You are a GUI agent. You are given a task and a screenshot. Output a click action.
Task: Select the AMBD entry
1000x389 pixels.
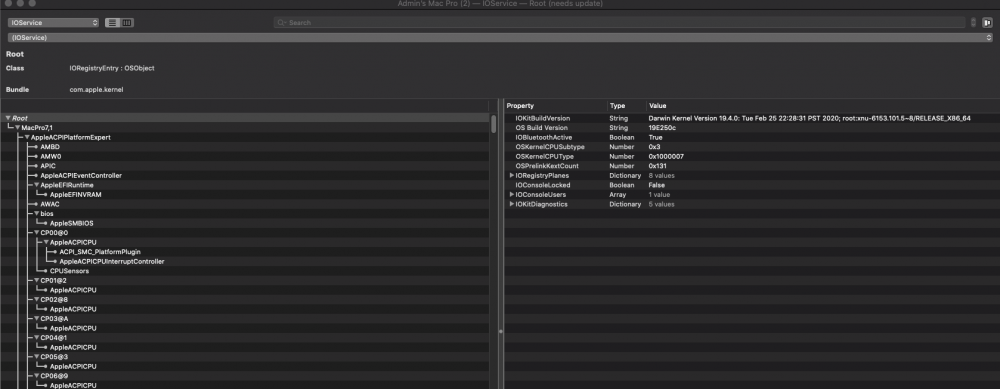click(50, 147)
